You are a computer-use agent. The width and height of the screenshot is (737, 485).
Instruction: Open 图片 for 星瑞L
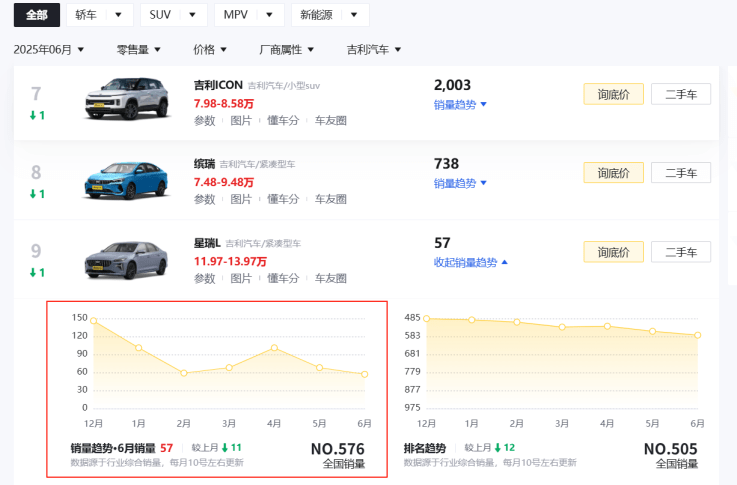click(x=241, y=279)
